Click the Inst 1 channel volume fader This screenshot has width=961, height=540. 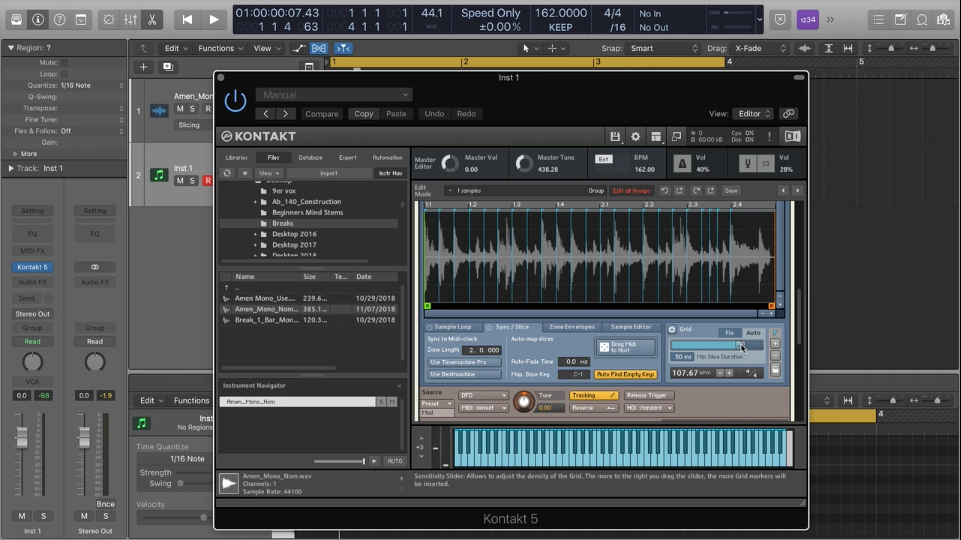click(21, 438)
